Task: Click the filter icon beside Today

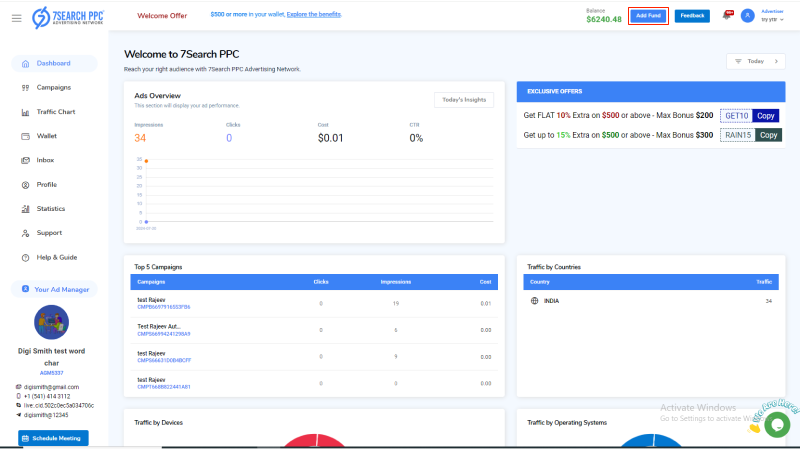Action: [x=738, y=61]
